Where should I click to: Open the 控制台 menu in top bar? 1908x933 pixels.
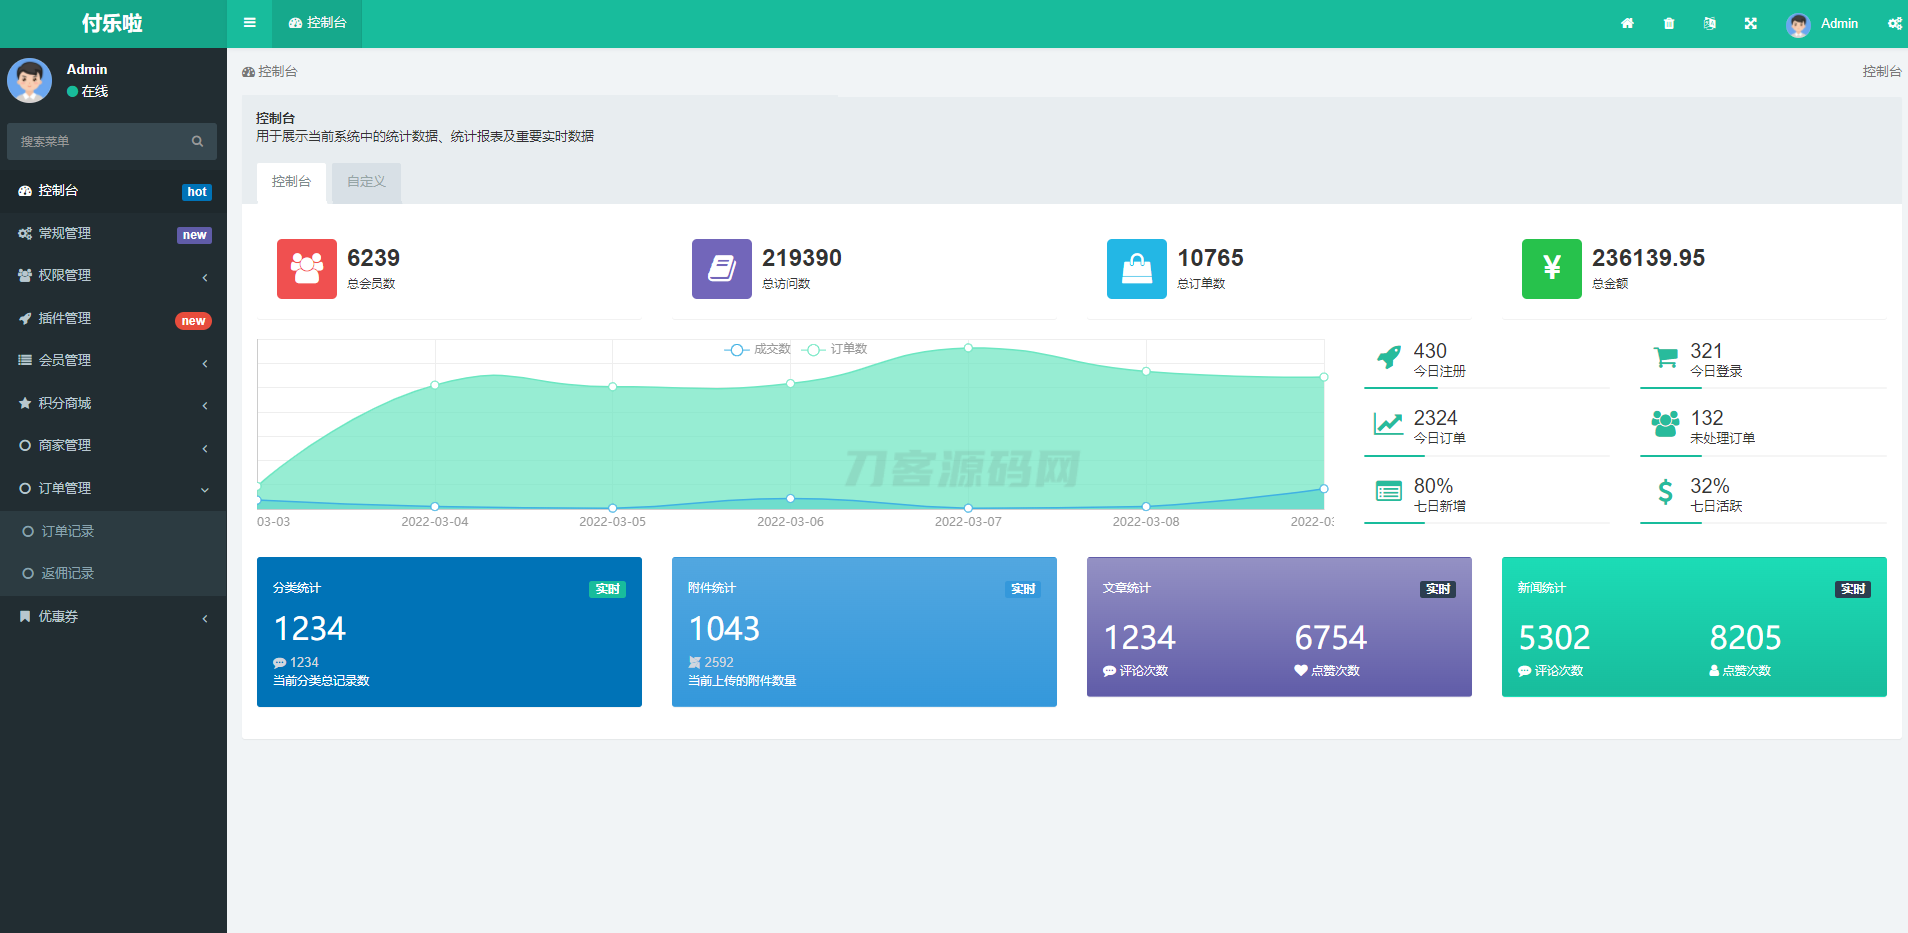tap(317, 23)
